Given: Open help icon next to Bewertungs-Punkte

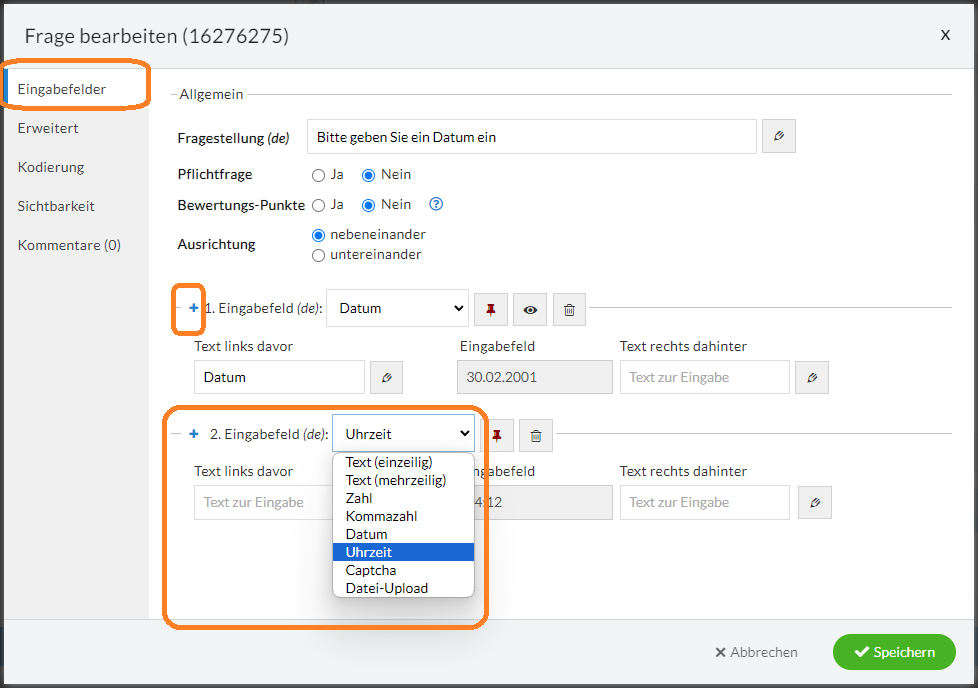Looking at the screenshot, I should [435, 204].
